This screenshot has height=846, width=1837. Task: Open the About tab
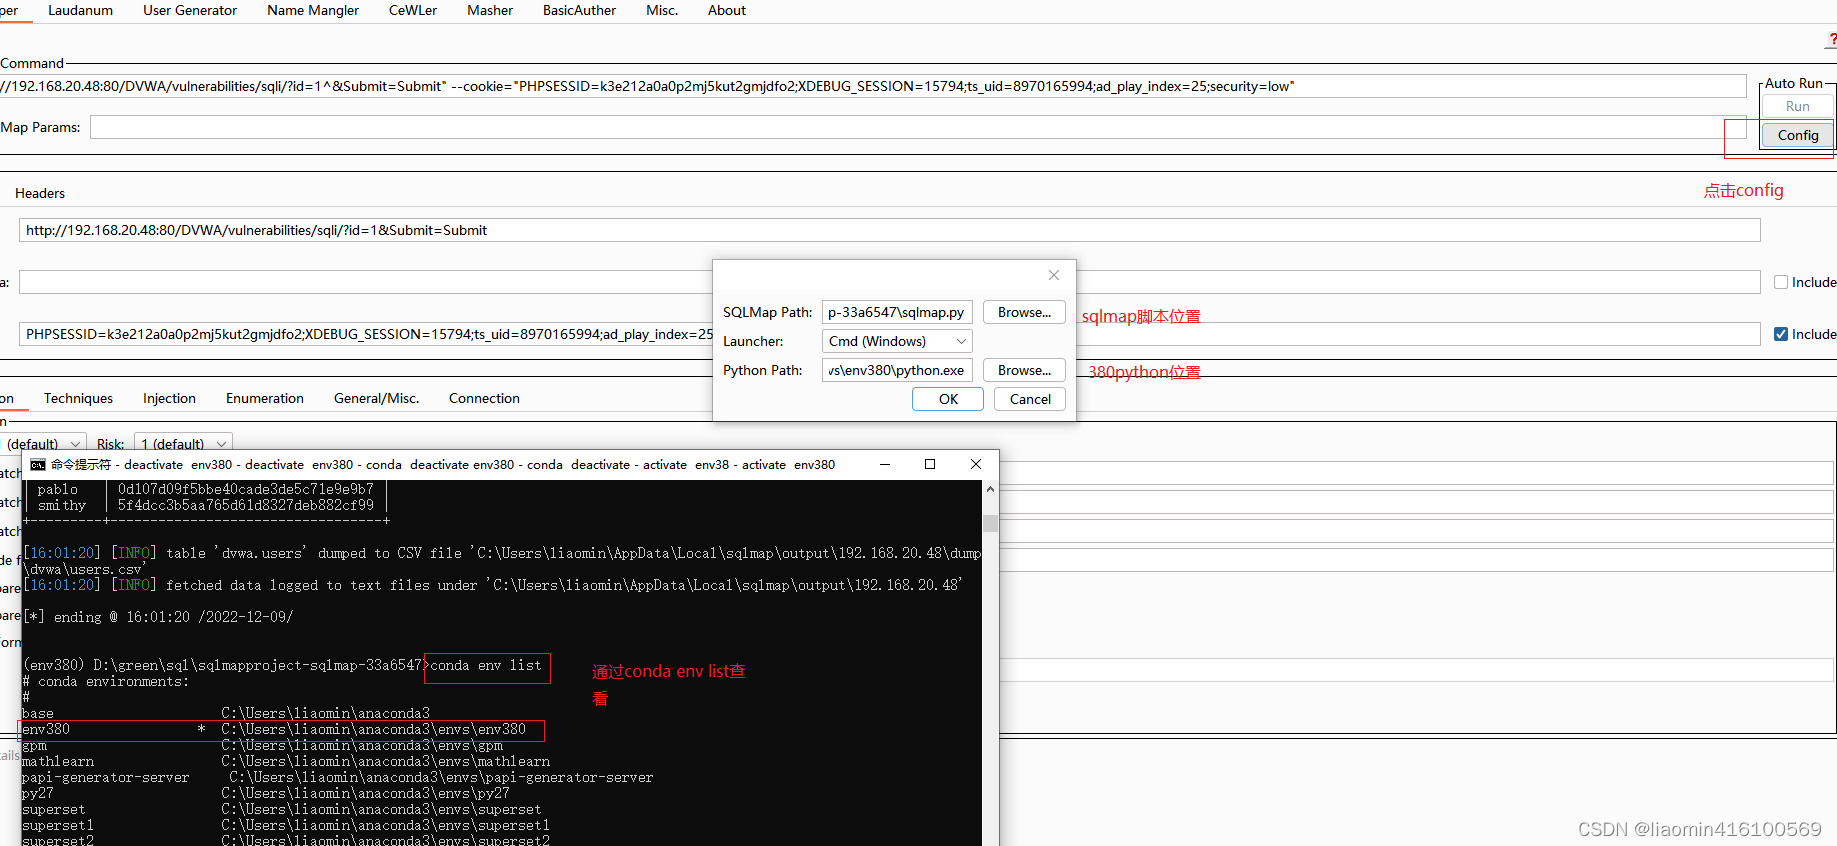[727, 10]
